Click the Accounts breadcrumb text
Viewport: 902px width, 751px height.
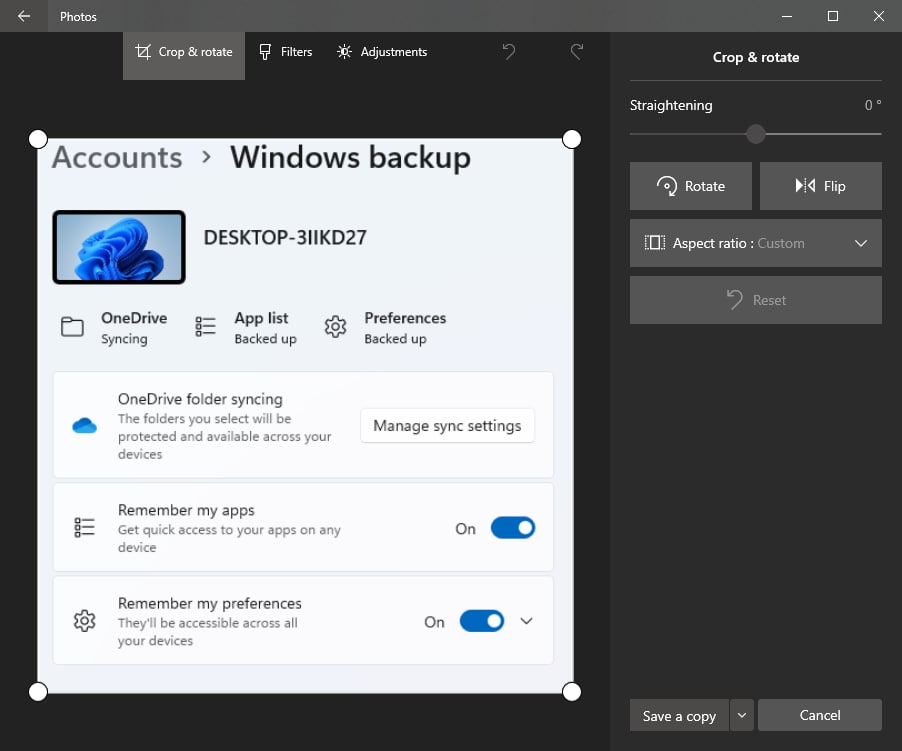pos(117,158)
